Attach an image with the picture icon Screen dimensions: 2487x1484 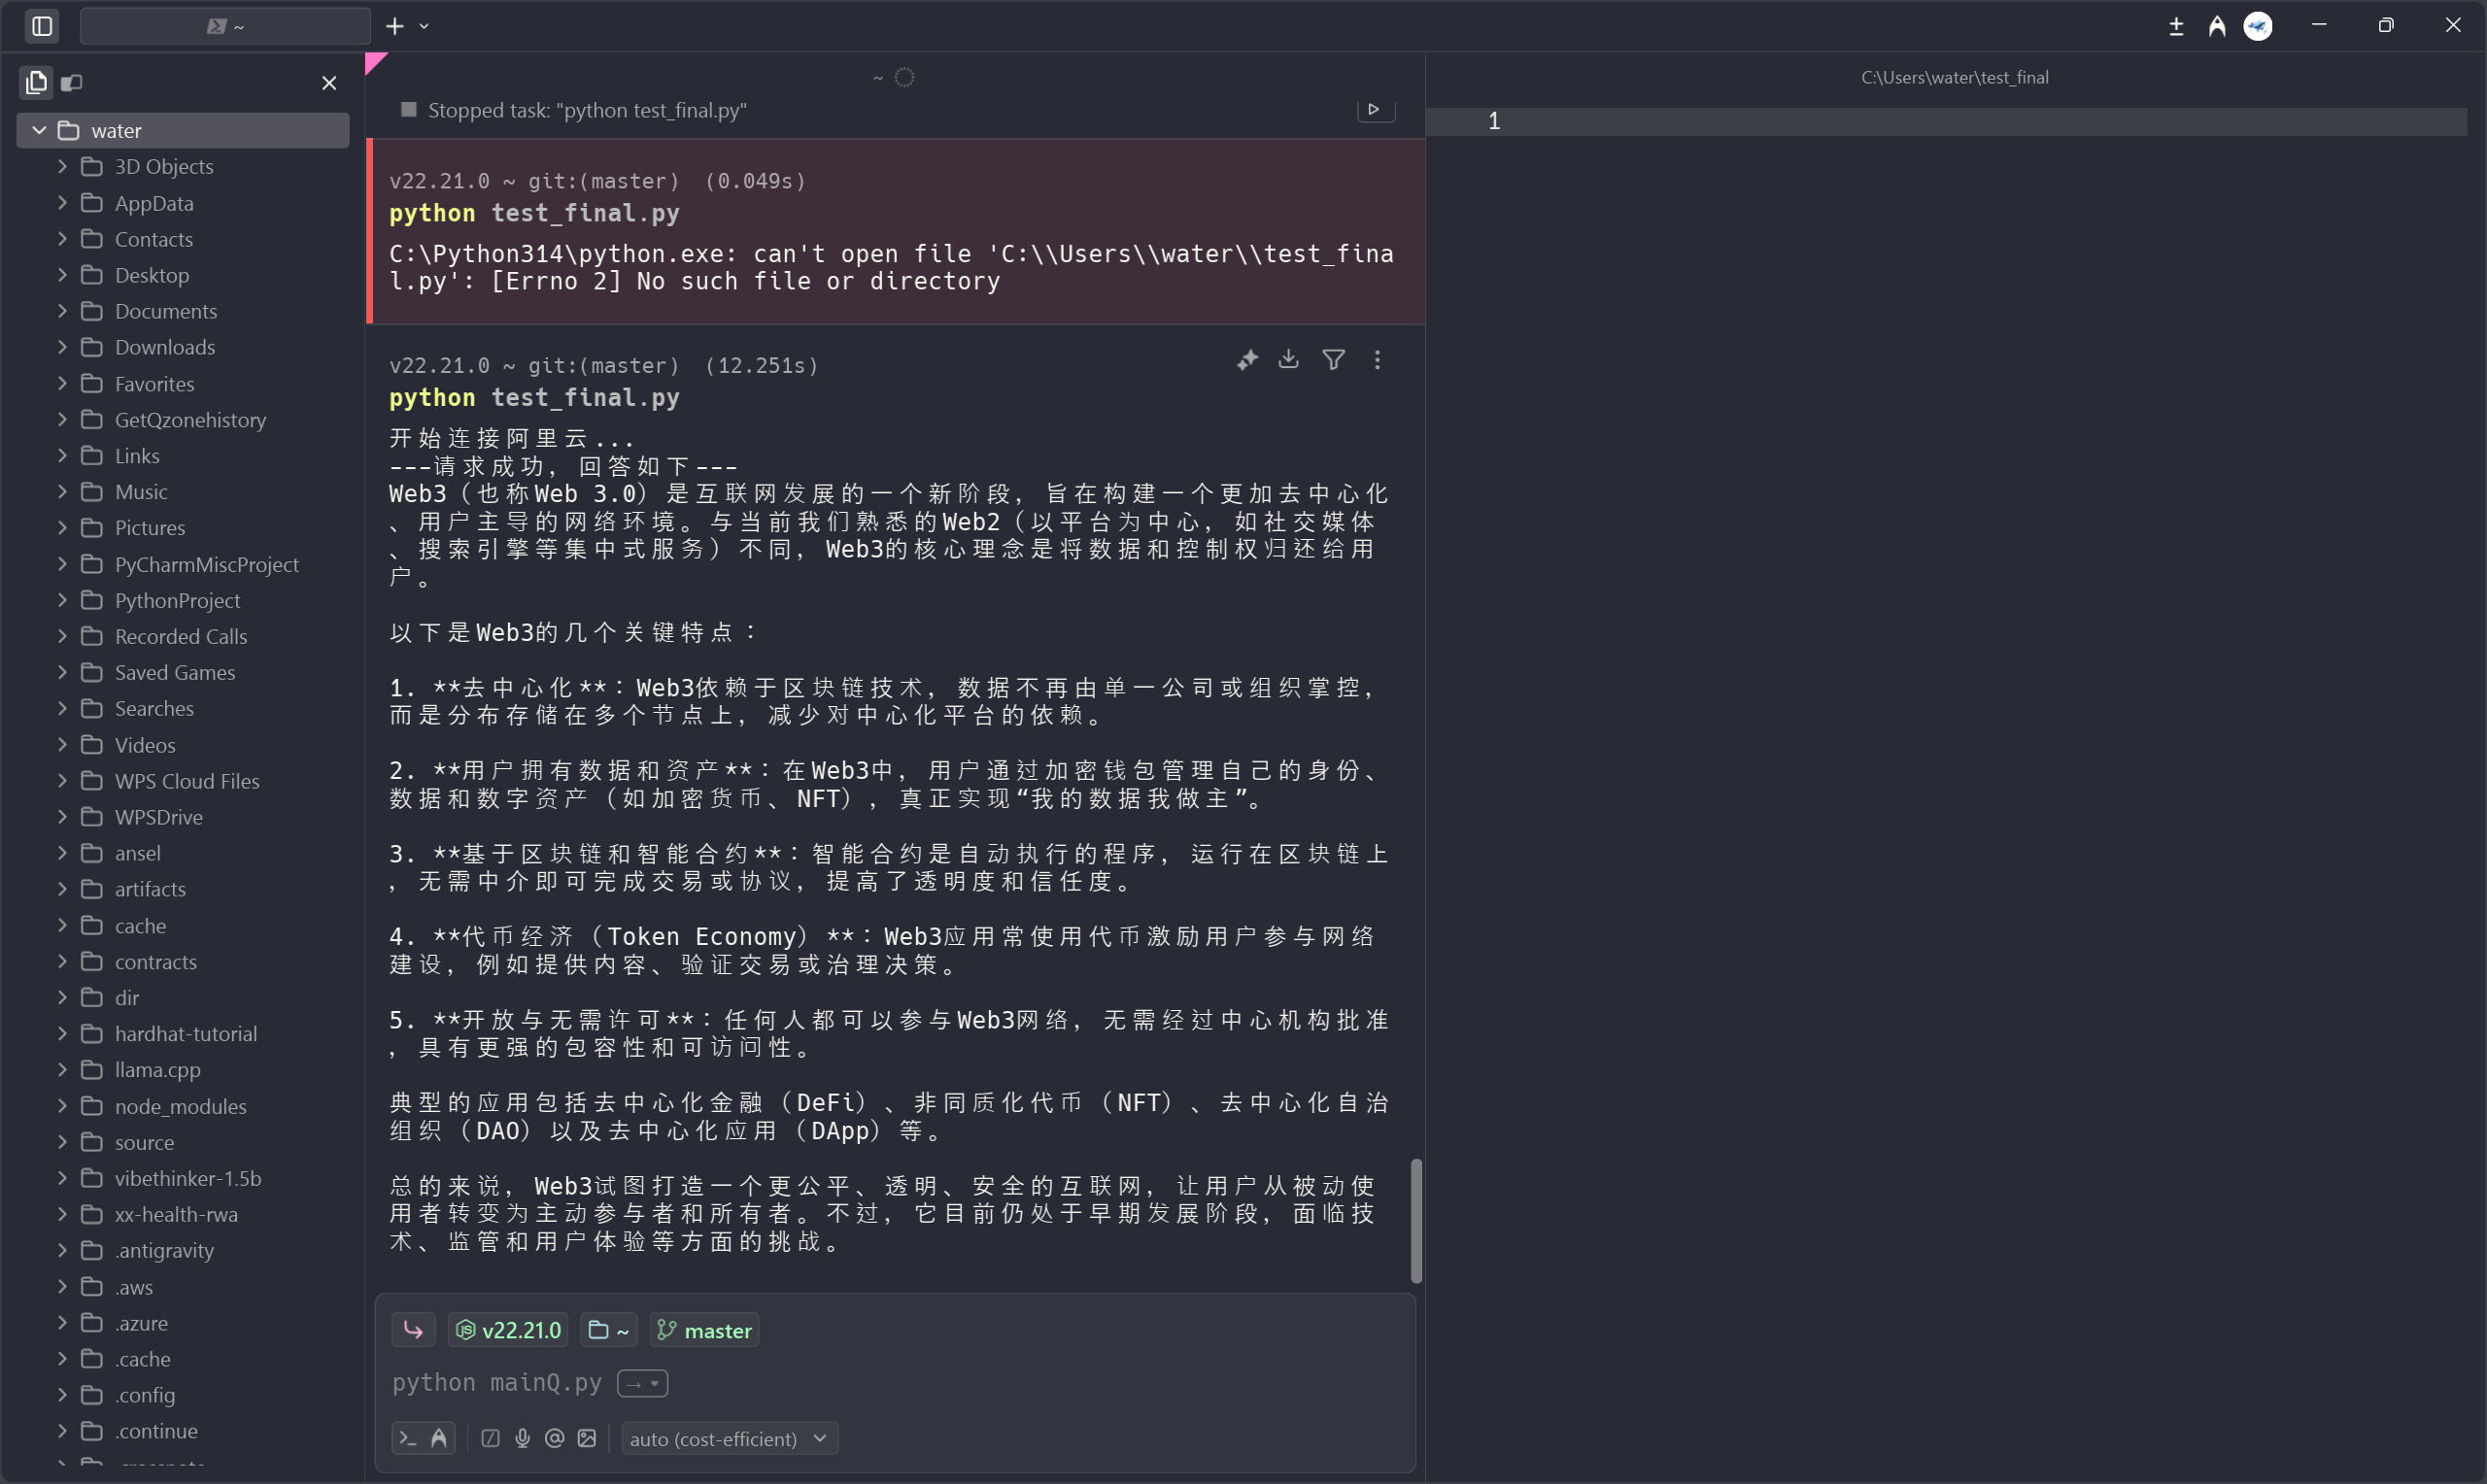click(x=587, y=1438)
